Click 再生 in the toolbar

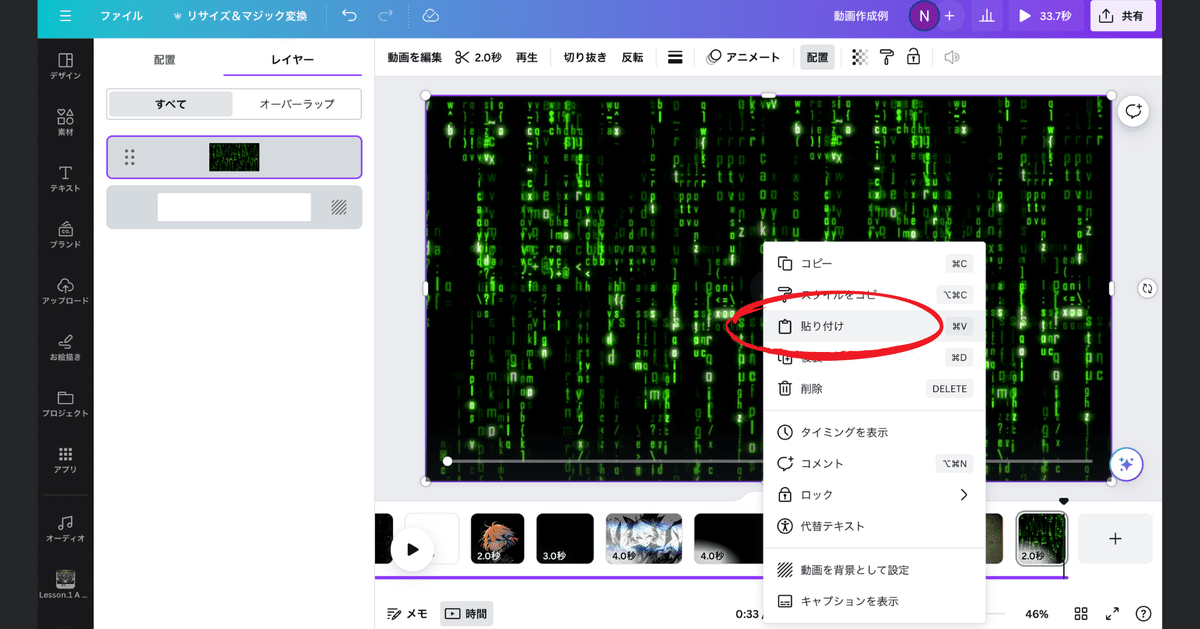(527, 57)
